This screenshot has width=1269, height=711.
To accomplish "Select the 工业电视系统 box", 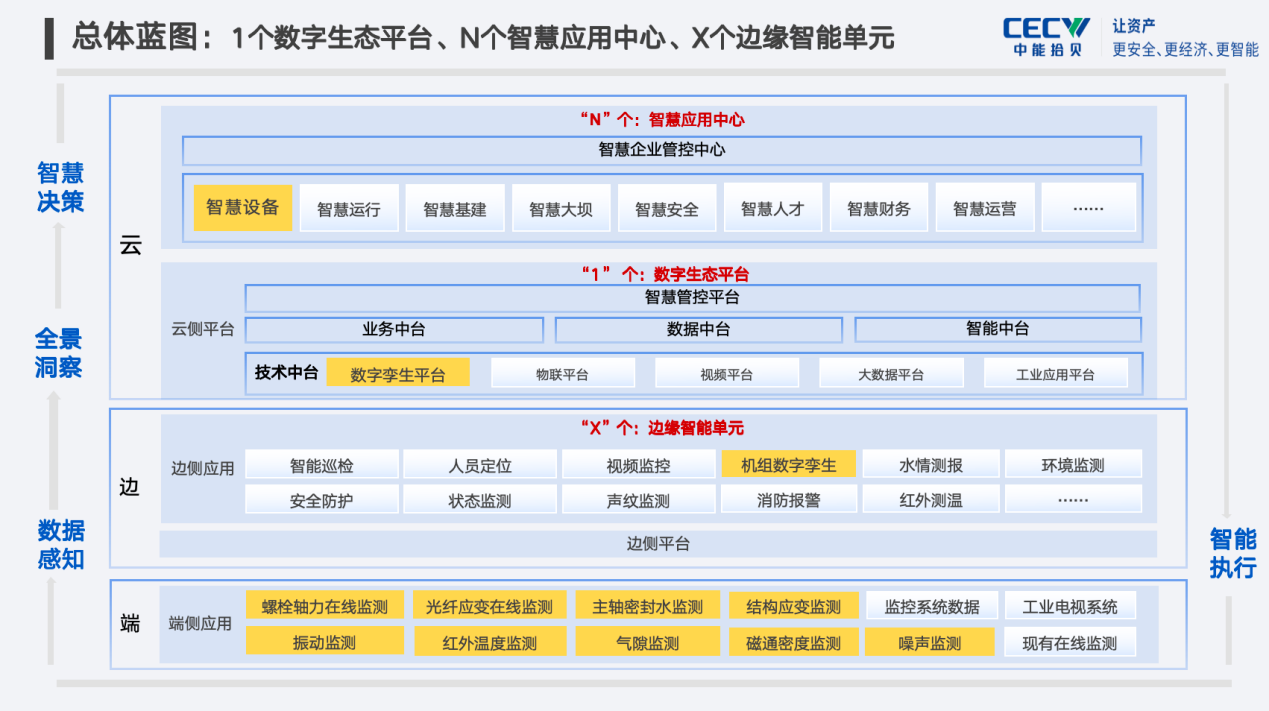I will tap(1070, 606).
